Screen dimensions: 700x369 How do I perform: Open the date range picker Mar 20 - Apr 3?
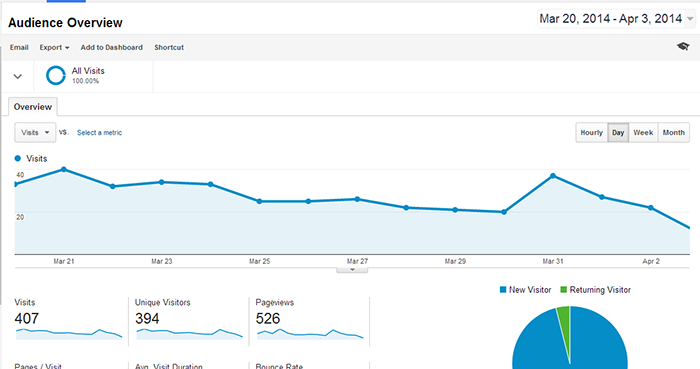point(616,19)
